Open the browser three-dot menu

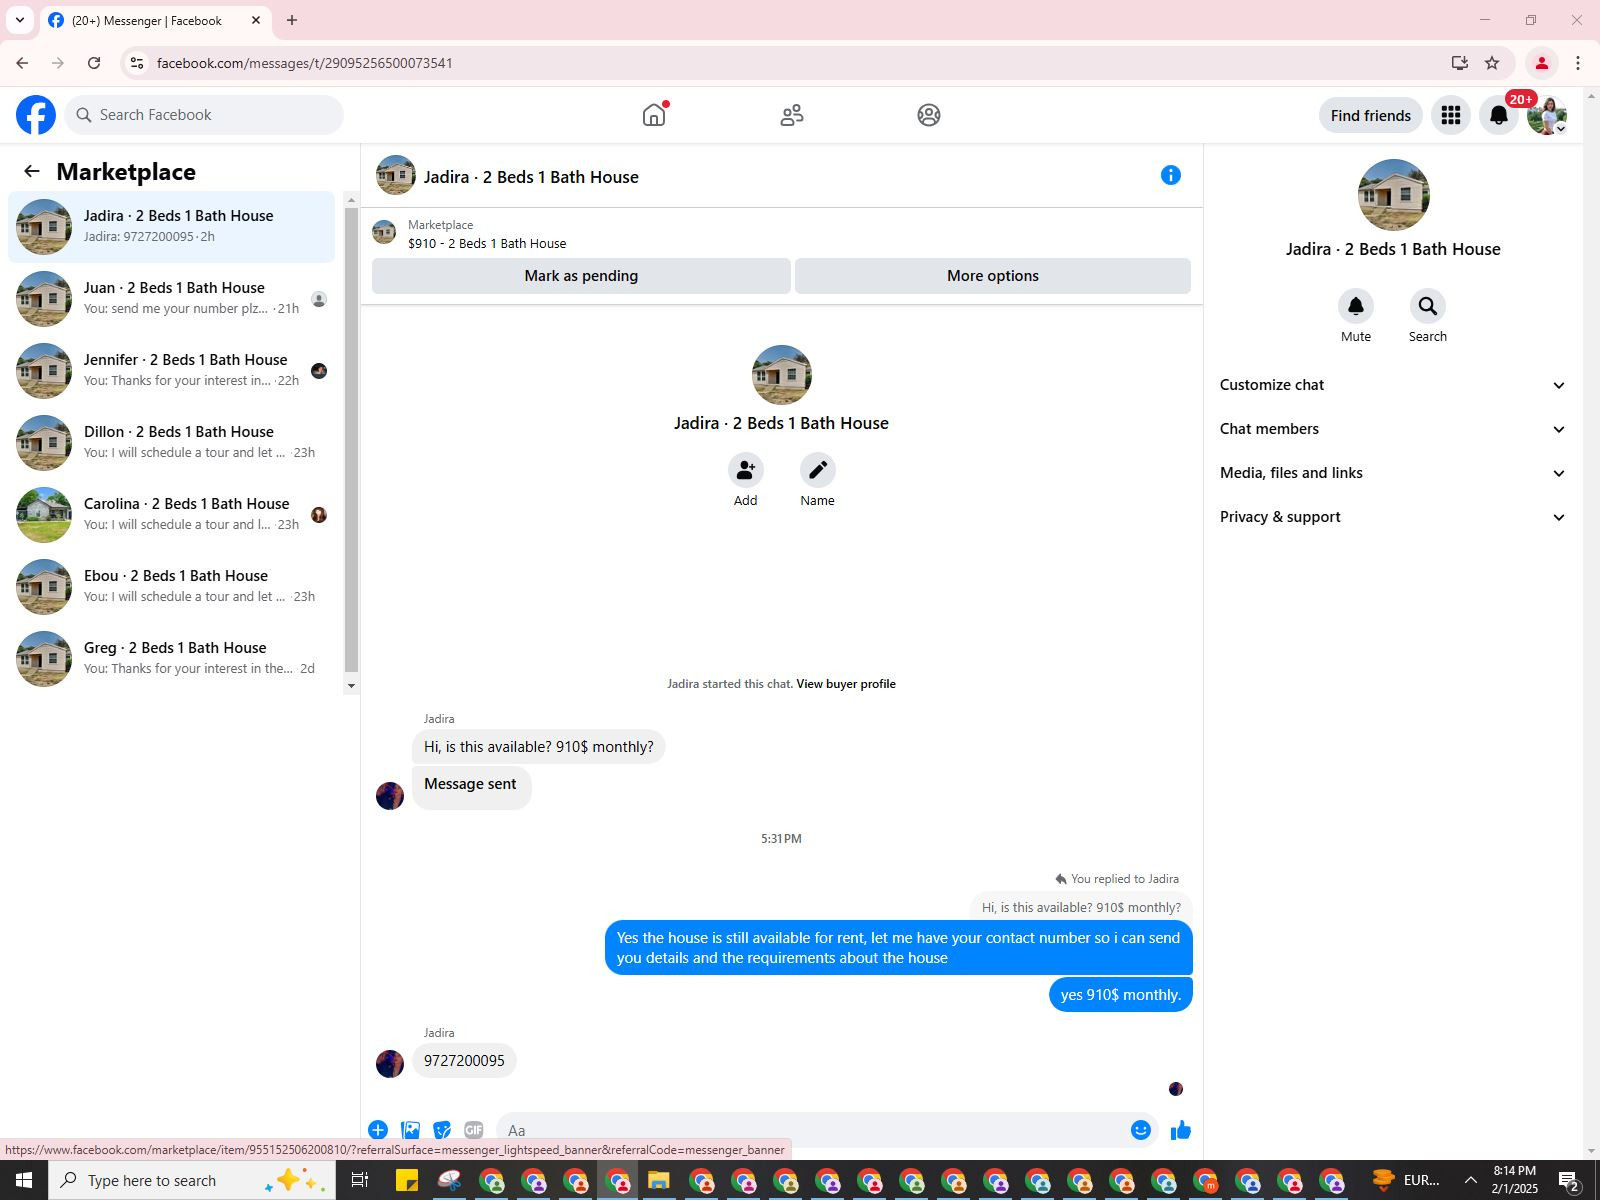(x=1578, y=63)
